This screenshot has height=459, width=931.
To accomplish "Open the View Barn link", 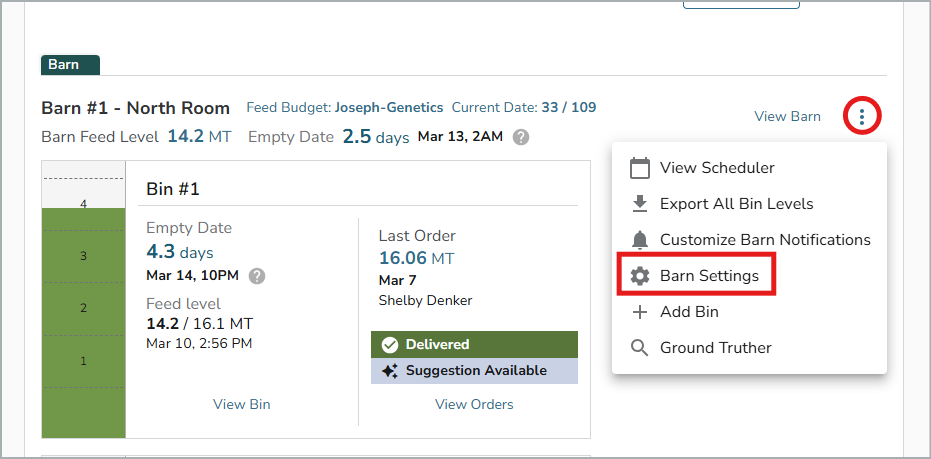I will click(x=787, y=117).
